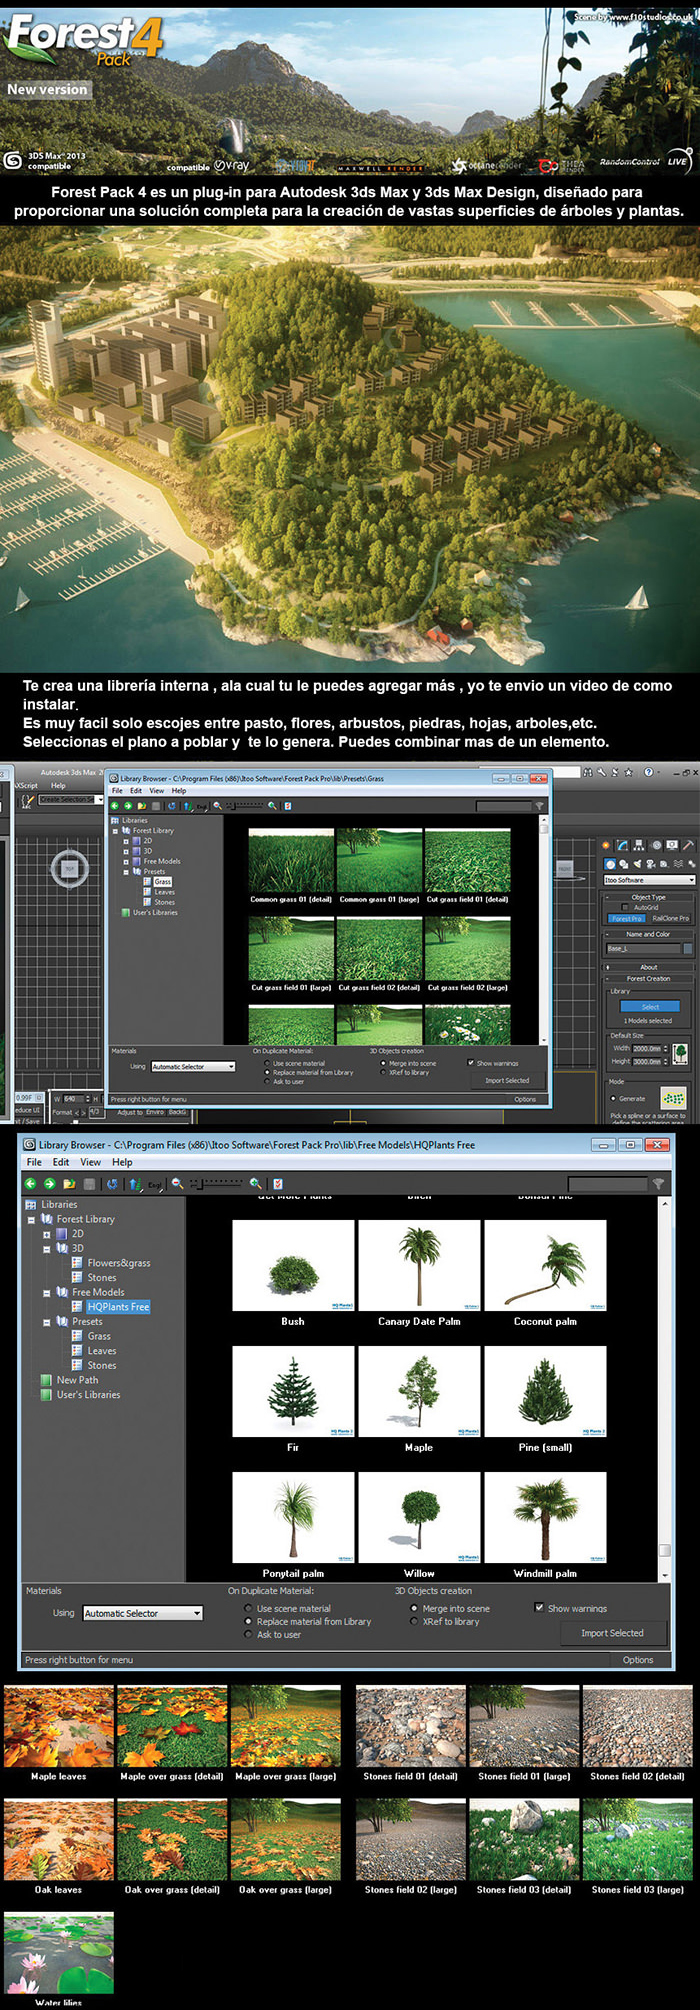The height and width of the screenshot is (2010, 700).
Task: Click the surface picker icon beside Generate
Action: pyautogui.click(x=673, y=1097)
